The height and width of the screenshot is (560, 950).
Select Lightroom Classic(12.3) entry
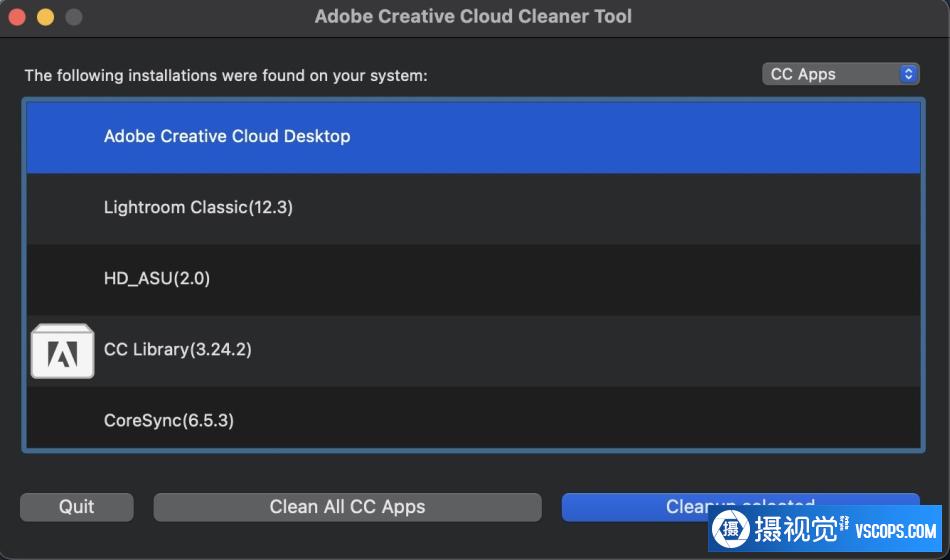tap(473, 208)
